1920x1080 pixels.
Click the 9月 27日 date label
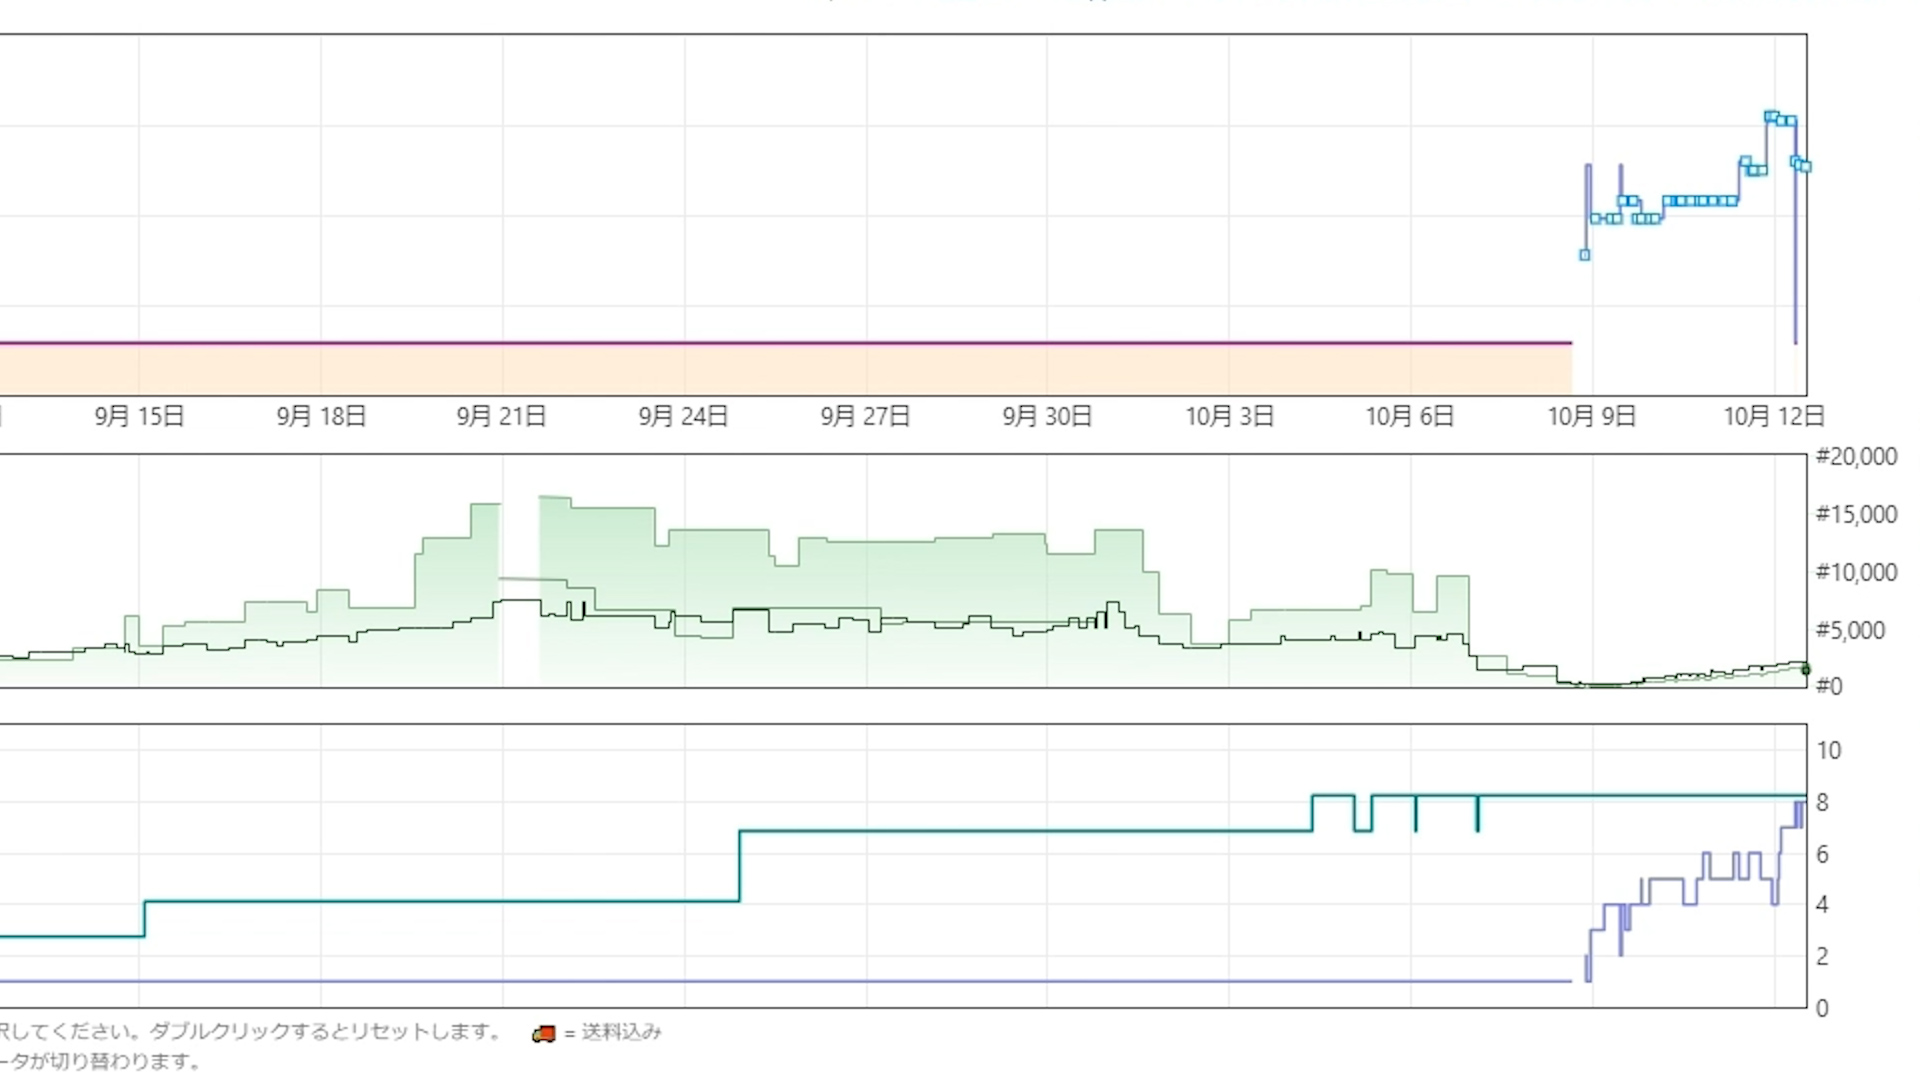[865, 416]
